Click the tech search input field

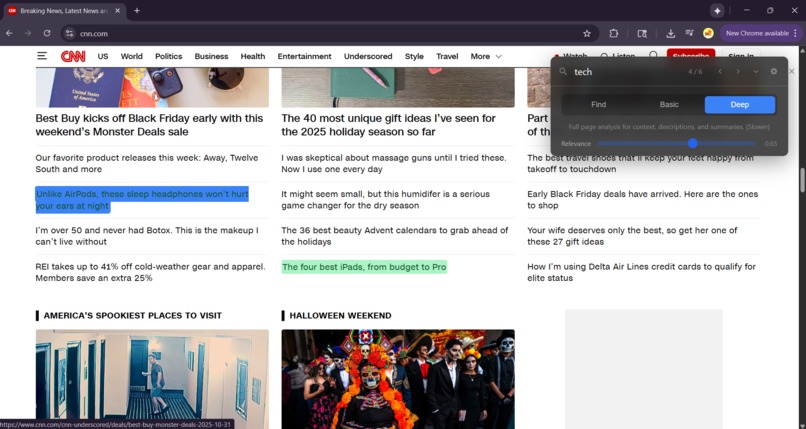point(627,72)
